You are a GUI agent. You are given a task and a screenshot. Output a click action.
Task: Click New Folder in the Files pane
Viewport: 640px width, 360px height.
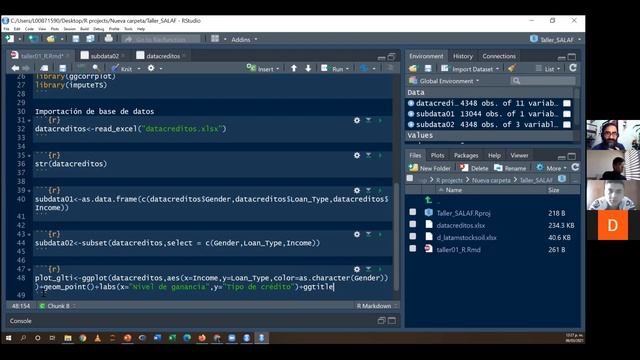(x=430, y=168)
